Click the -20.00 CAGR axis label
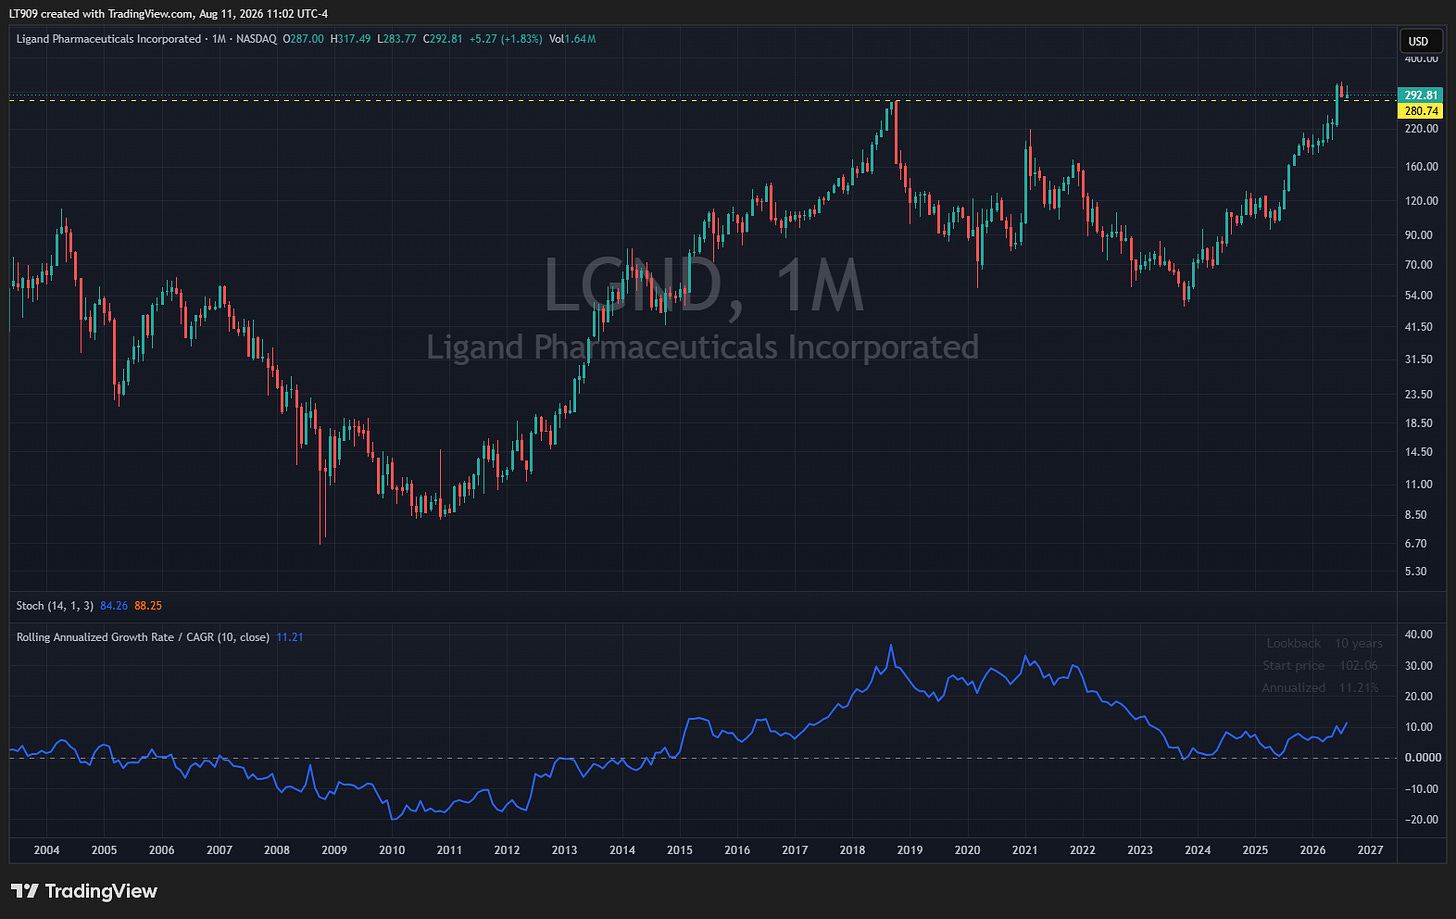 (1420, 820)
